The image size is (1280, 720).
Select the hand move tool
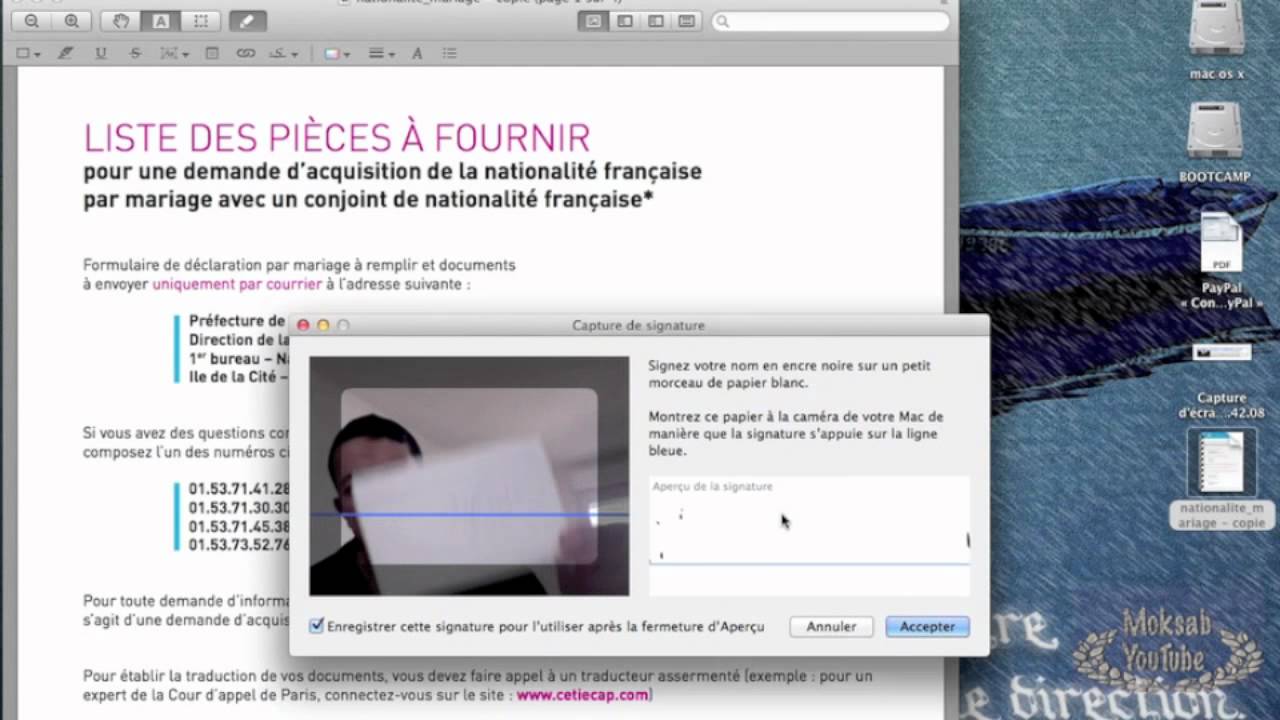(121, 21)
